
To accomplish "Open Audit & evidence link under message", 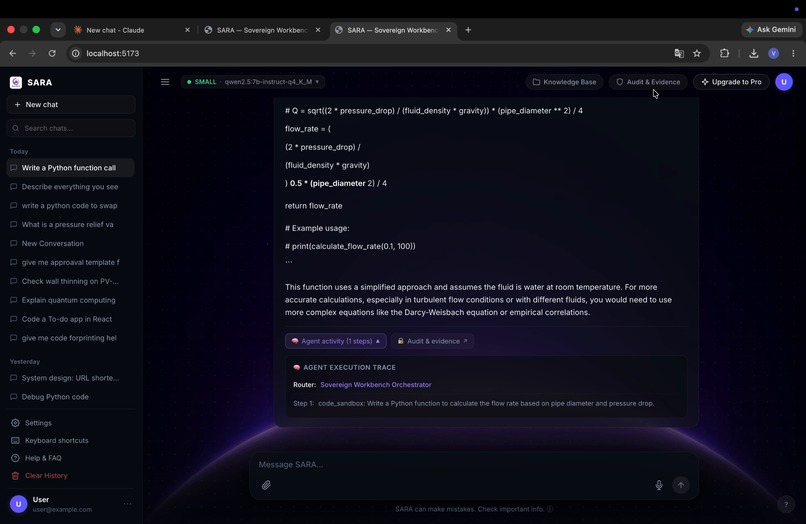I will pyautogui.click(x=432, y=341).
